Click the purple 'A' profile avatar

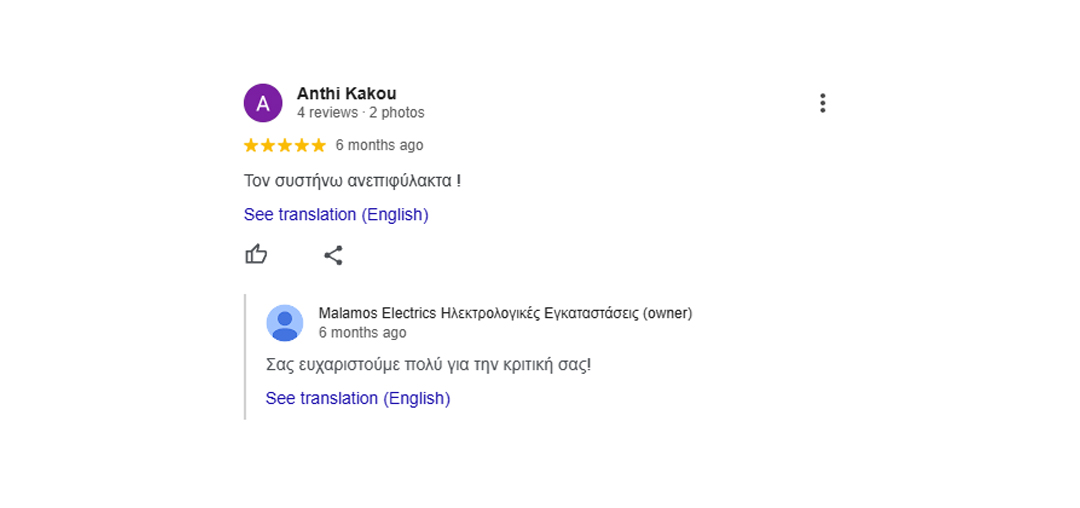tap(263, 103)
